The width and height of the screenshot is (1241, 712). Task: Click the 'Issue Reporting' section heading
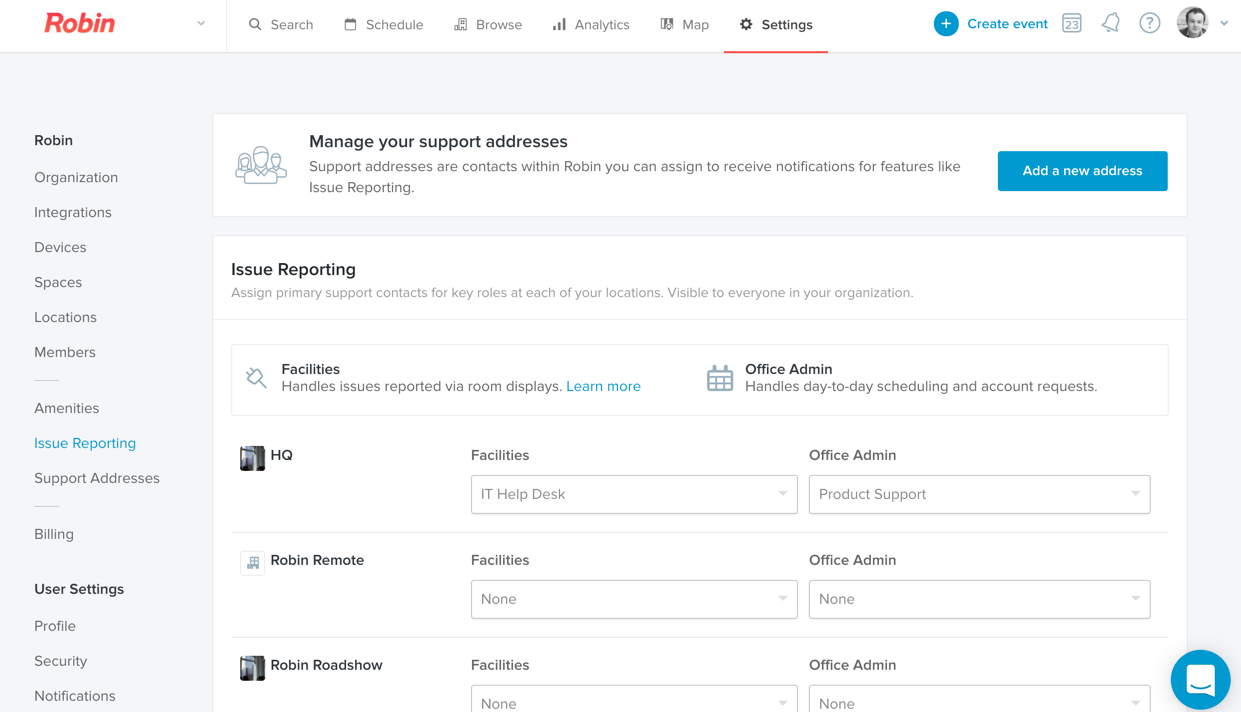point(293,269)
